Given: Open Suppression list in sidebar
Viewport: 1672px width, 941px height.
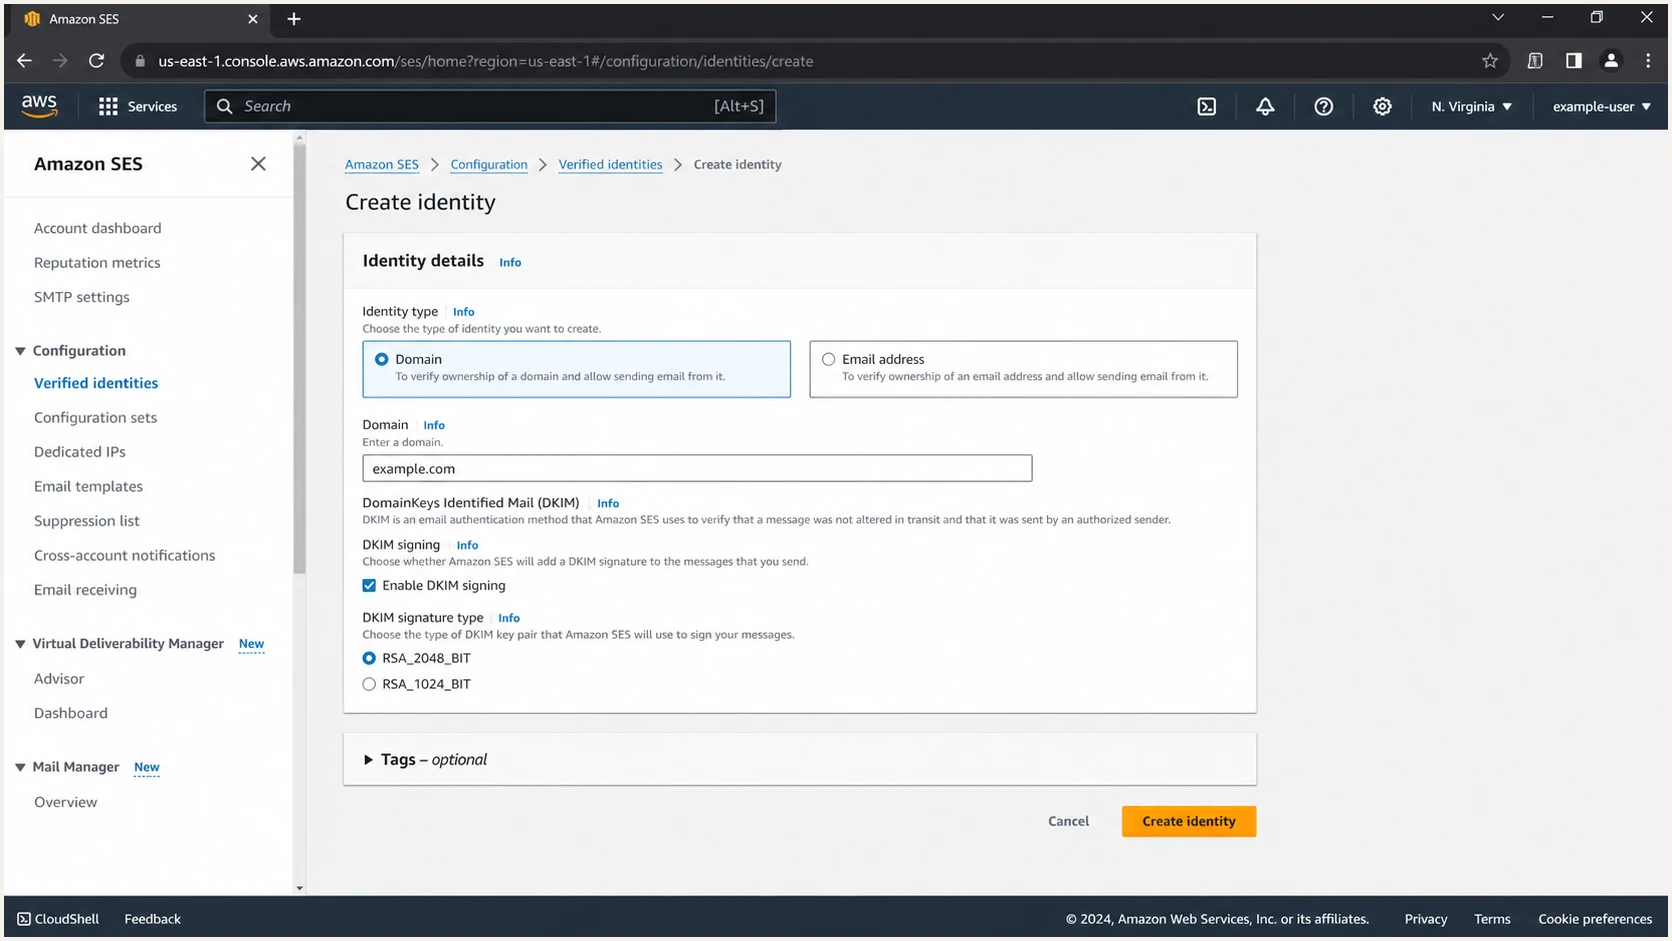Looking at the screenshot, I should (87, 521).
